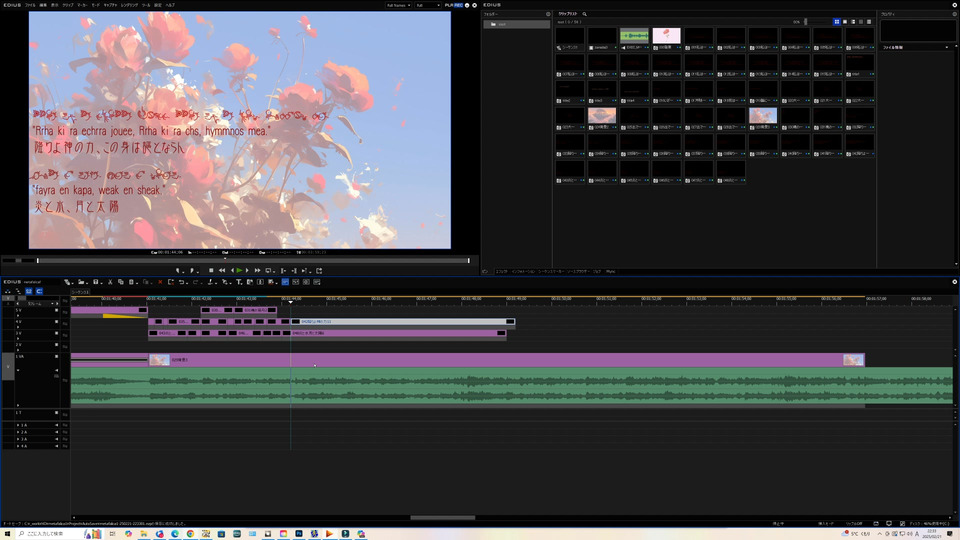
Task: Redo the last undone edit
Action: [196, 282]
